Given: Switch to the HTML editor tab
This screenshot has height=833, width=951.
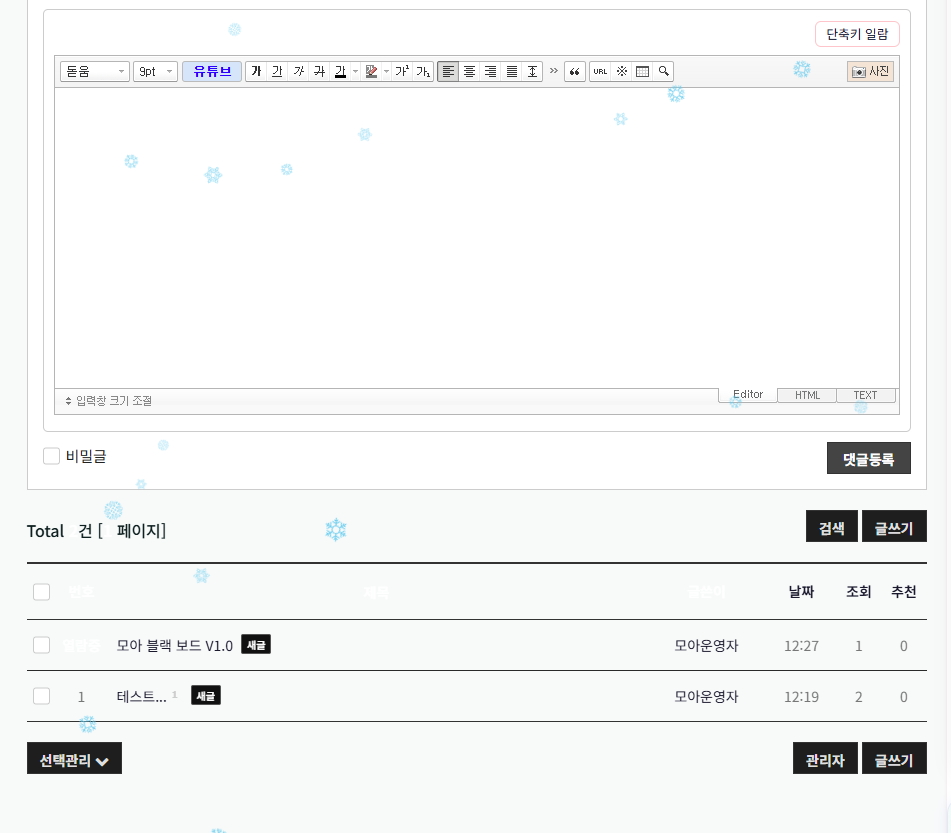Looking at the screenshot, I should point(807,395).
